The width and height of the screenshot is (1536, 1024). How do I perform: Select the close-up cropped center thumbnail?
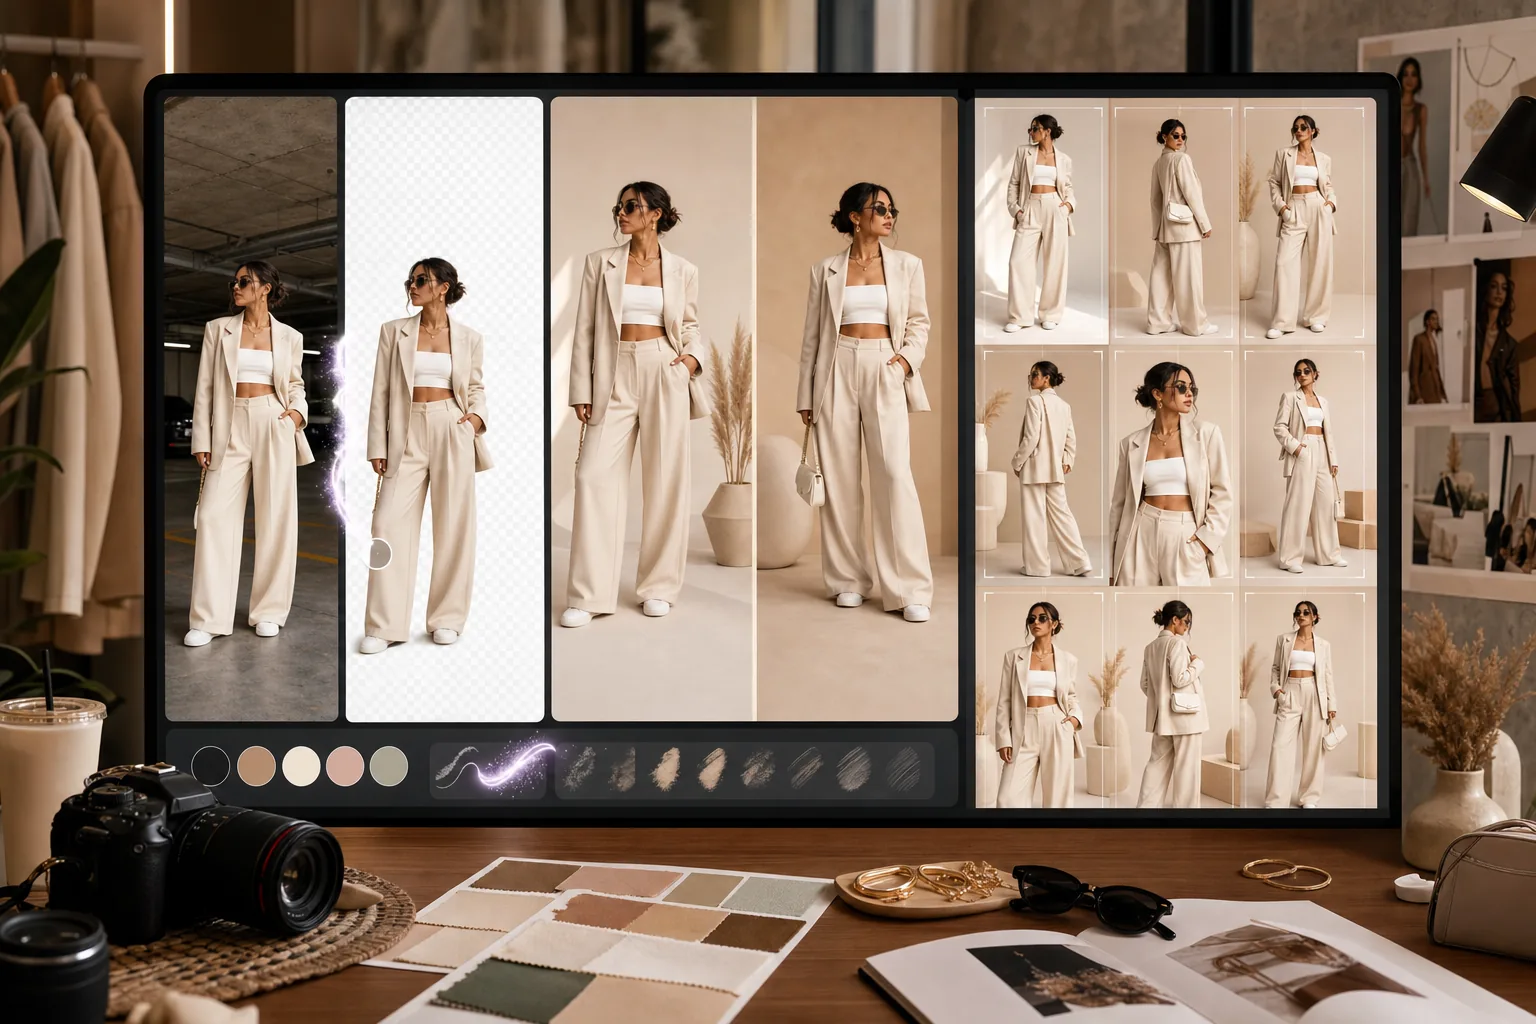click(1174, 467)
